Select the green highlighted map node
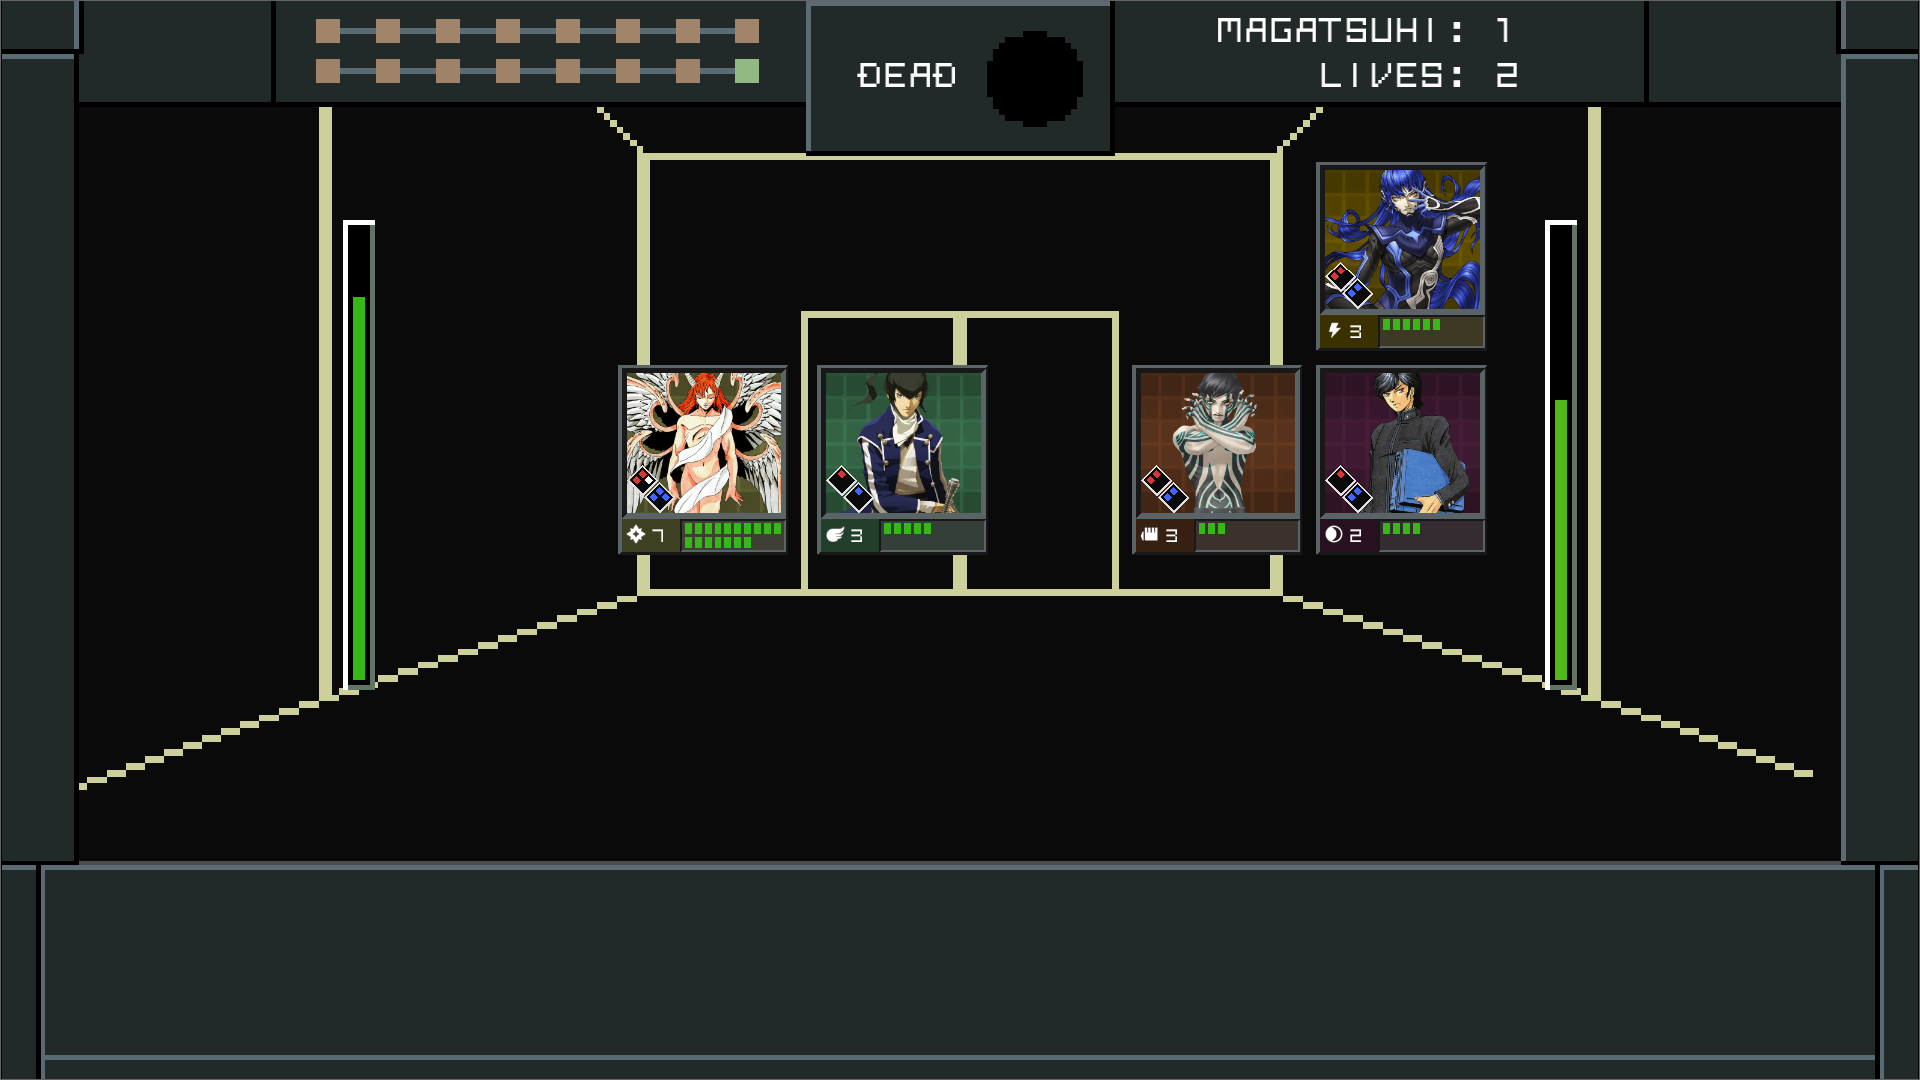 coord(747,71)
